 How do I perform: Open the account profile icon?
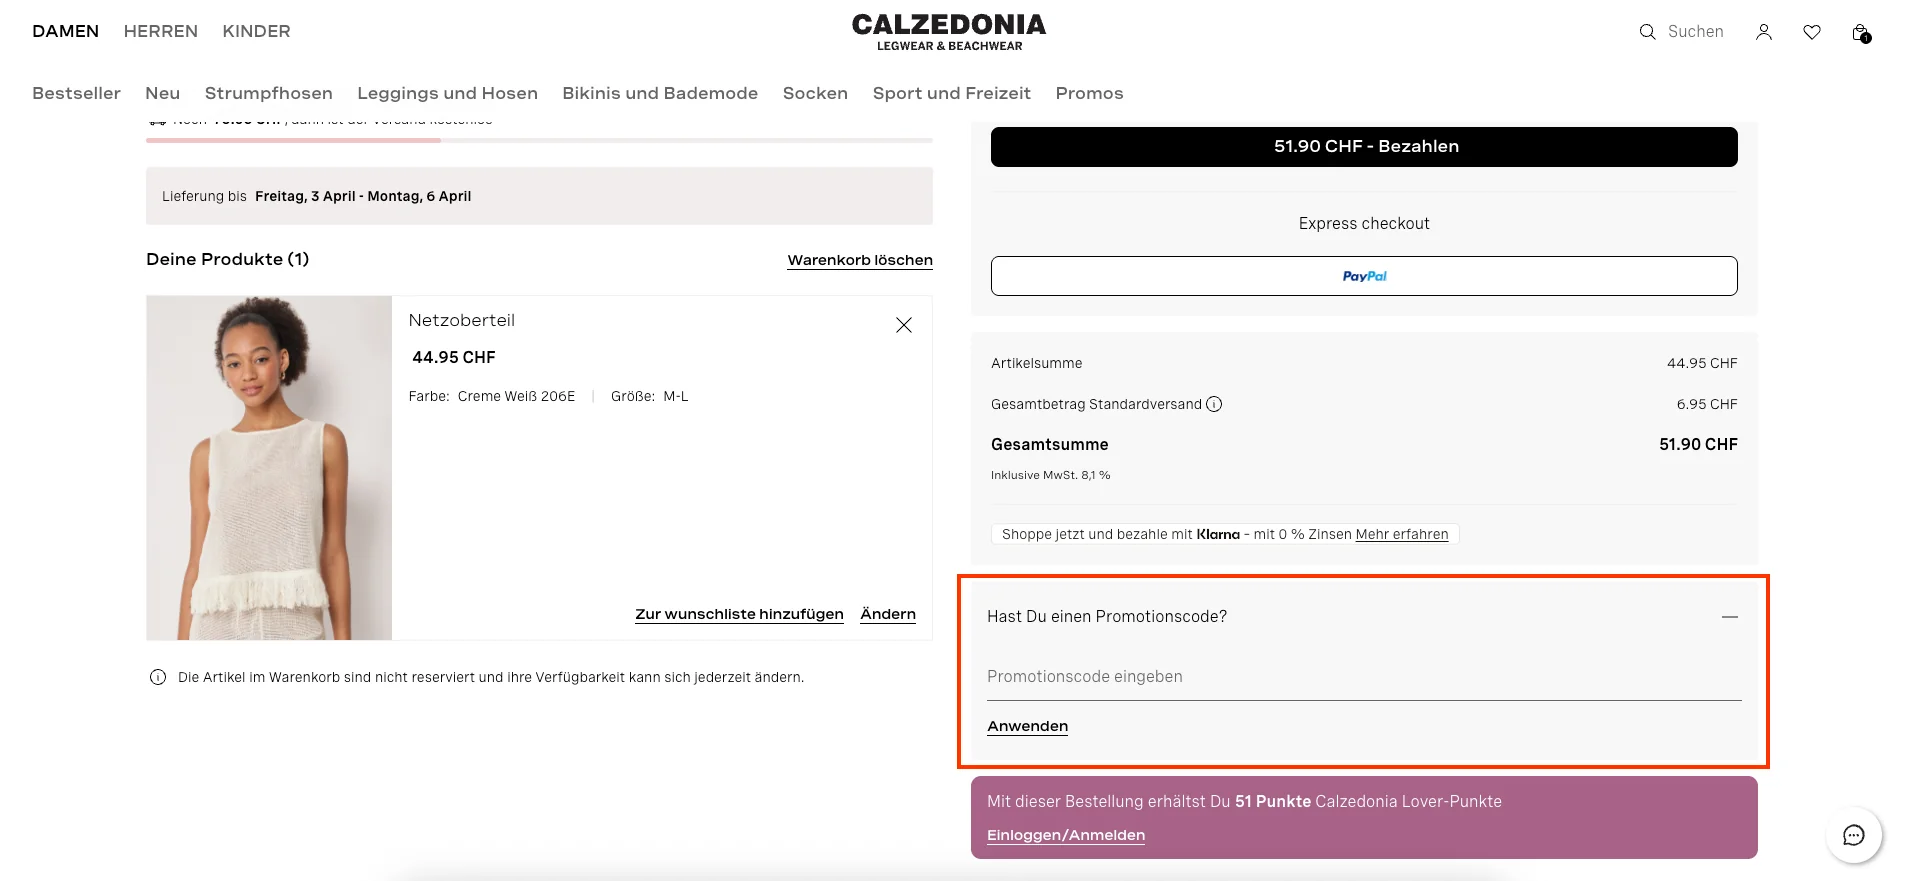pyautogui.click(x=1764, y=31)
